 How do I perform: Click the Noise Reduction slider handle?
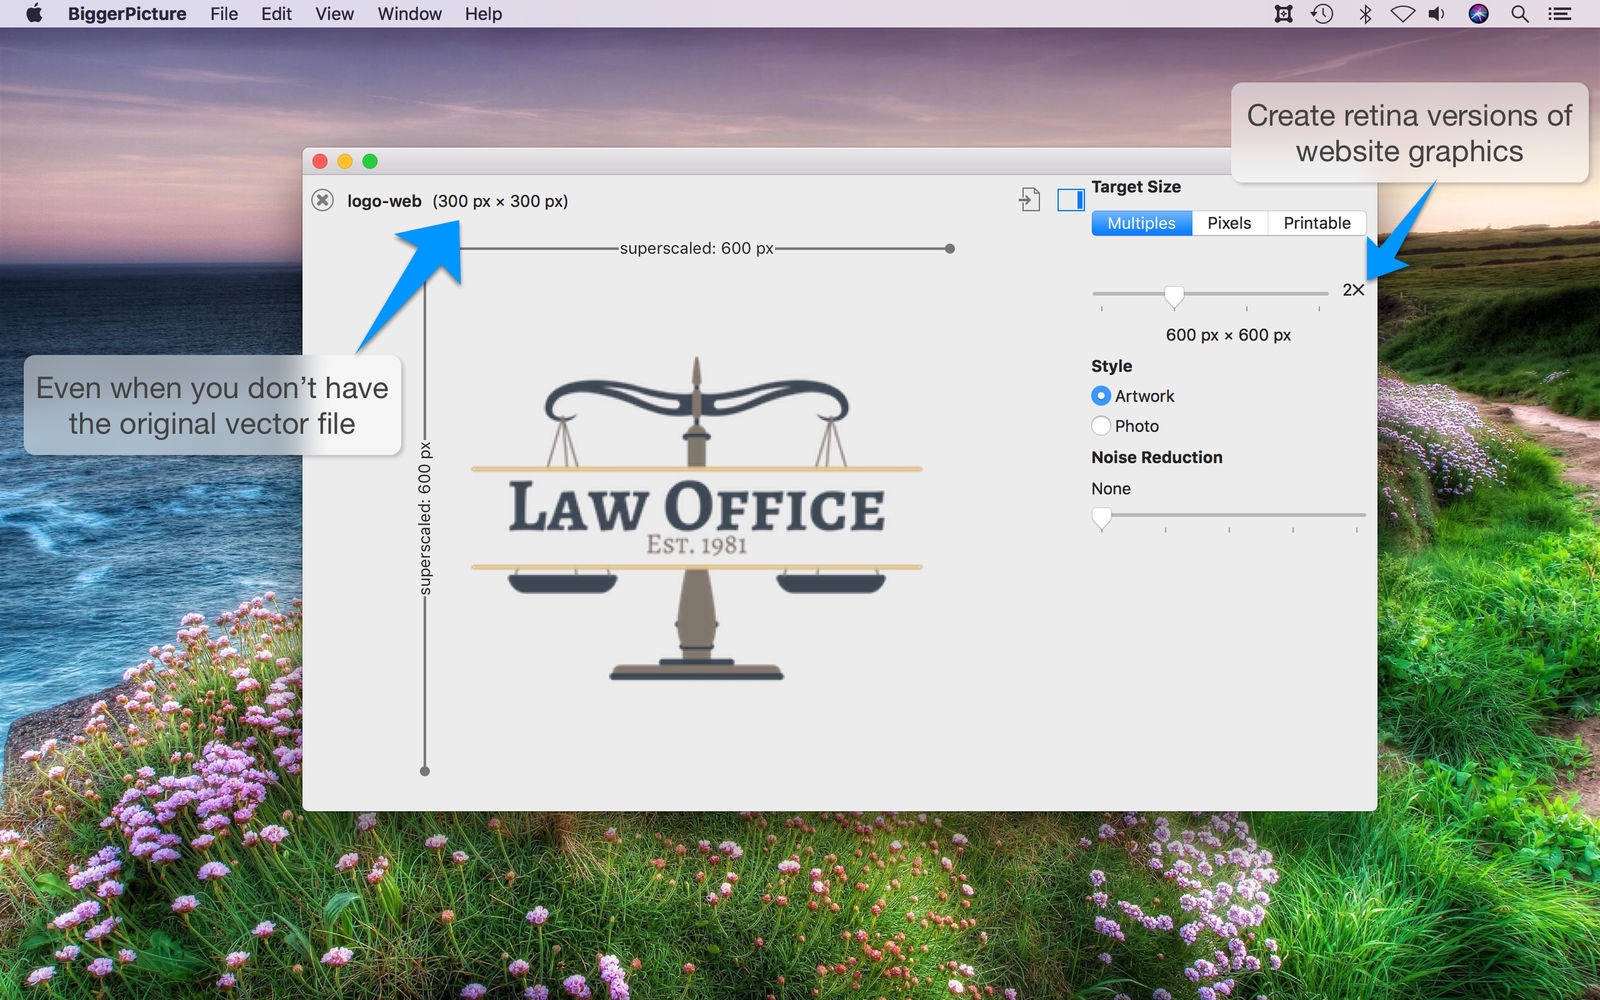tap(1101, 517)
